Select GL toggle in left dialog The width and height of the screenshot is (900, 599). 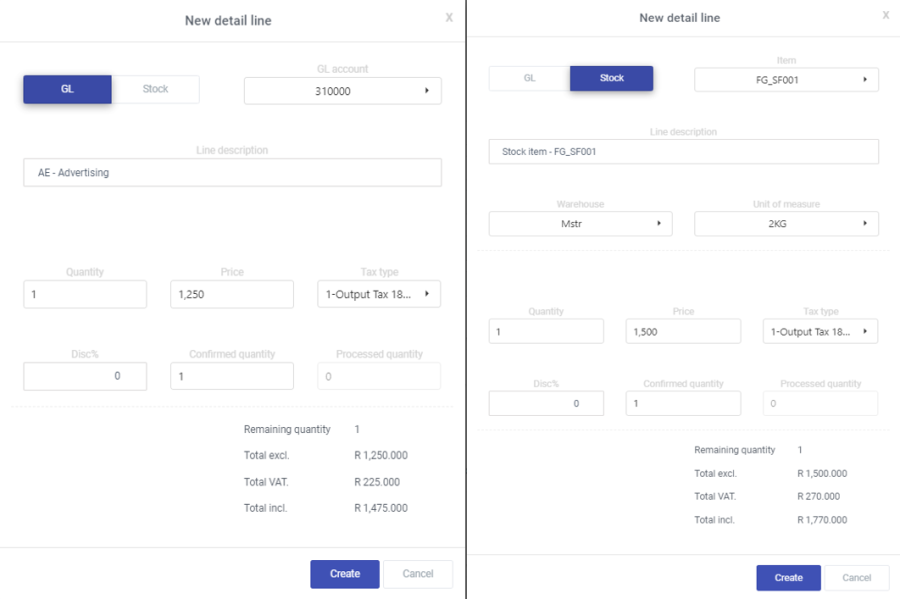tap(67, 89)
